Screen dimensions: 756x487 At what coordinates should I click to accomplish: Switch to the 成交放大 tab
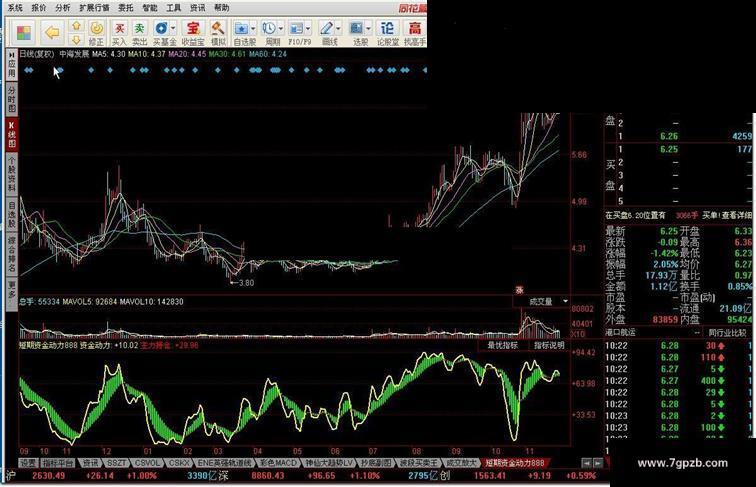[461, 463]
